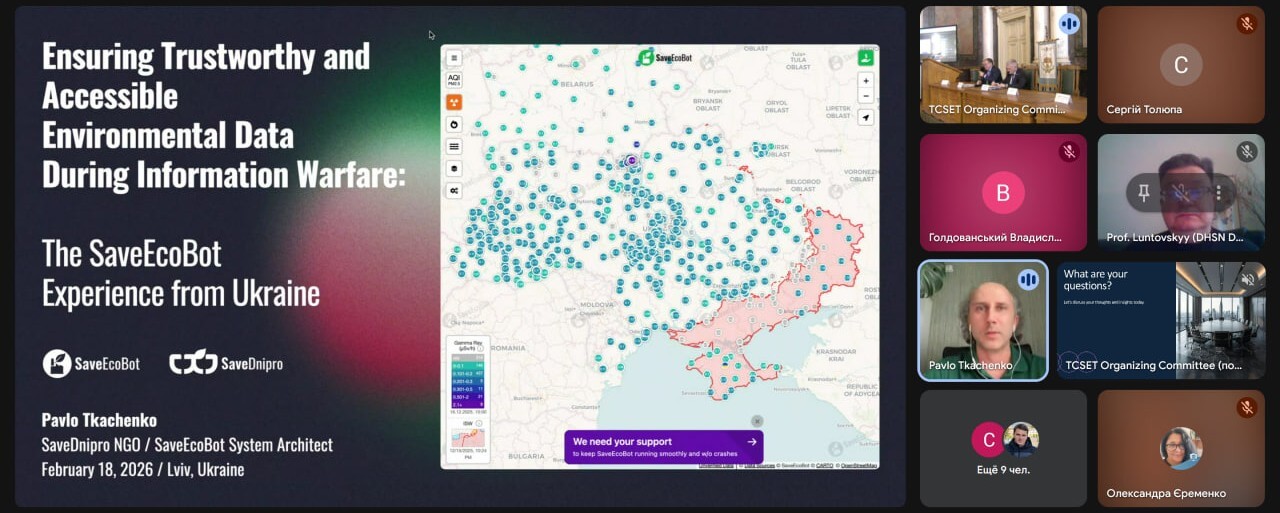Click the map location arrow button

tap(866, 117)
